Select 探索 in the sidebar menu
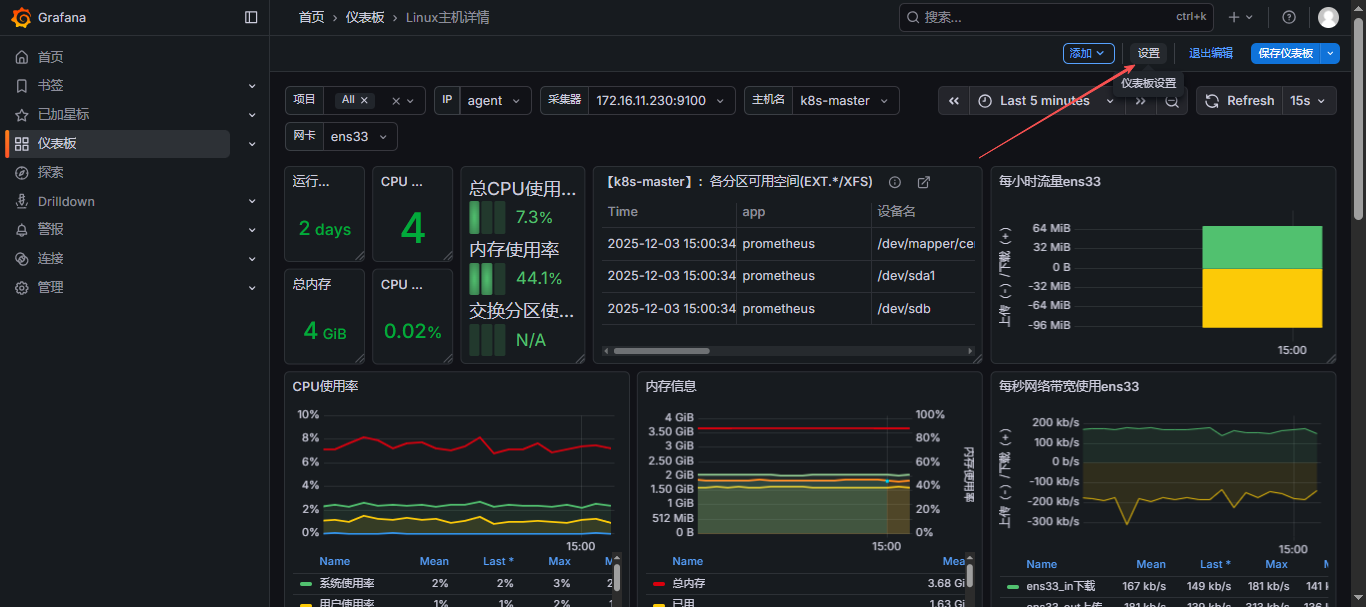This screenshot has width=1366, height=607. tap(51, 172)
